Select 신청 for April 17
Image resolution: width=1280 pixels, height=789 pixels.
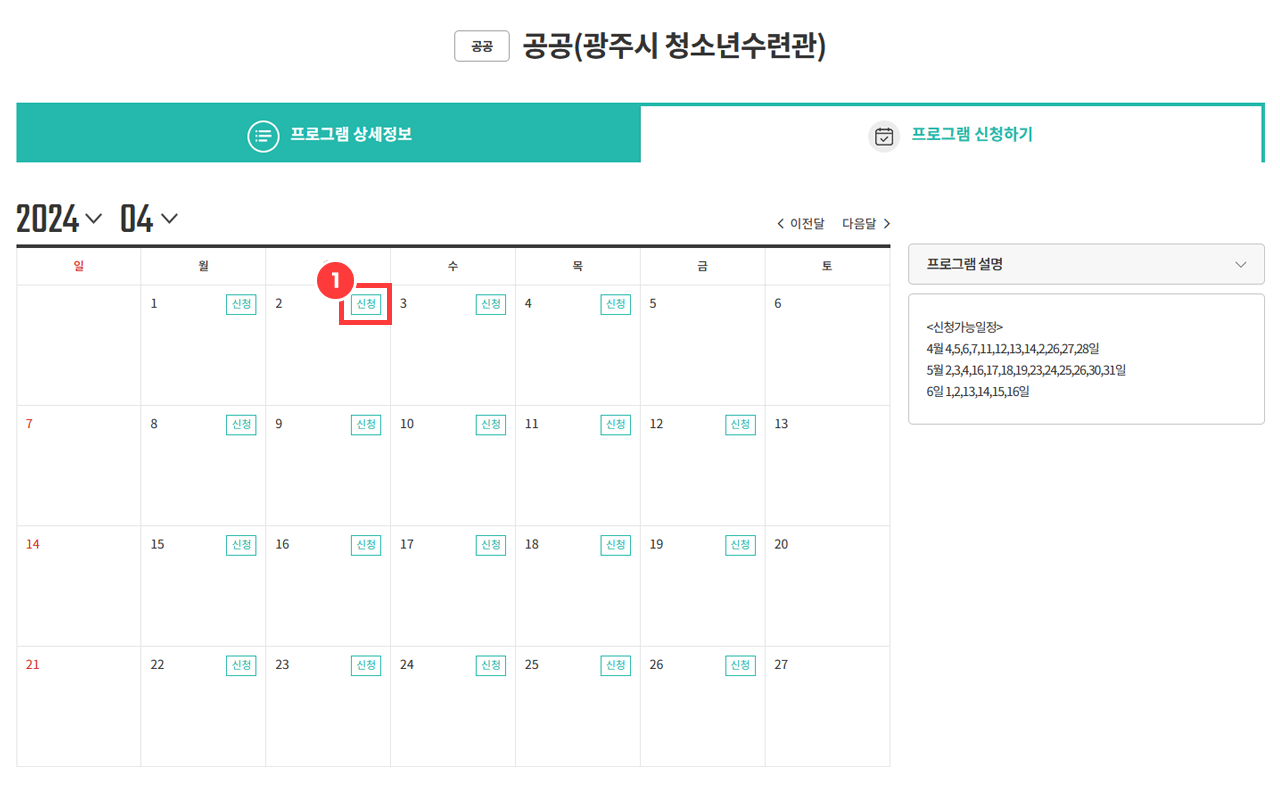click(x=491, y=545)
